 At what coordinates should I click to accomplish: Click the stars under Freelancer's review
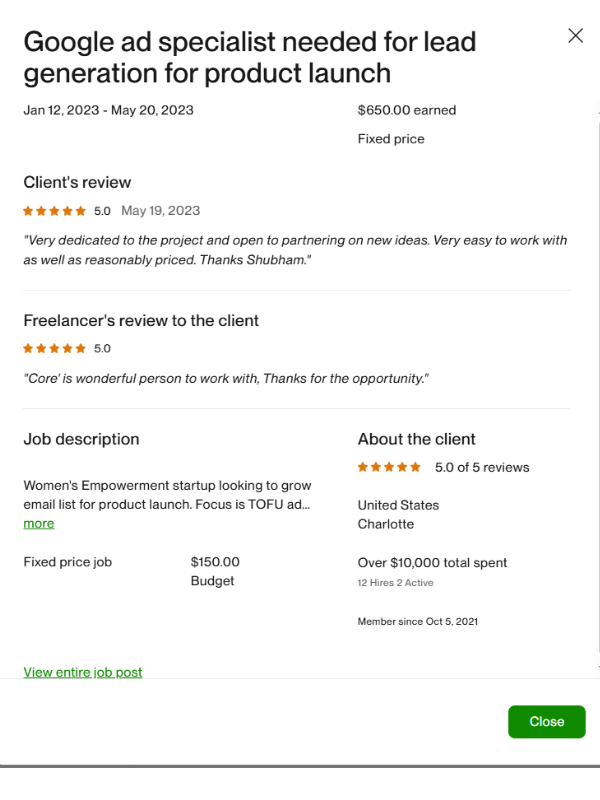(55, 349)
